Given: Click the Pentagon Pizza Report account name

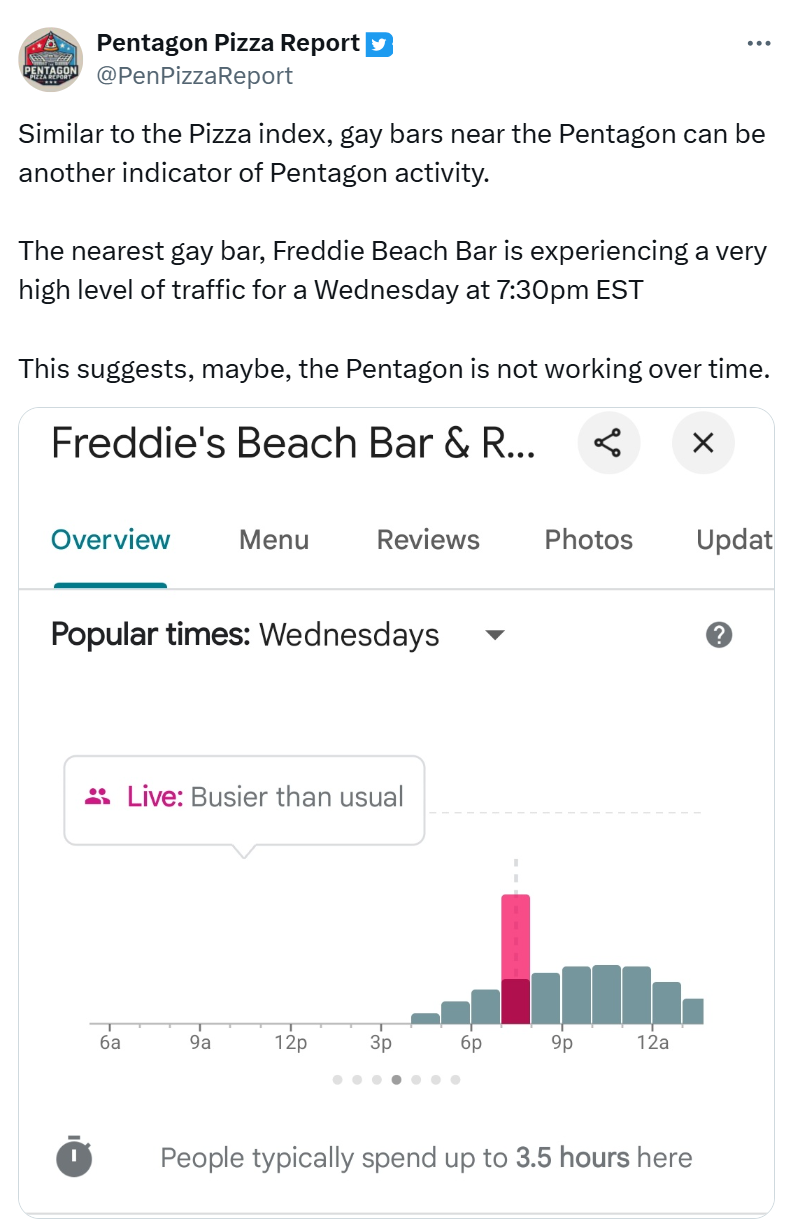Looking at the screenshot, I should [228, 43].
